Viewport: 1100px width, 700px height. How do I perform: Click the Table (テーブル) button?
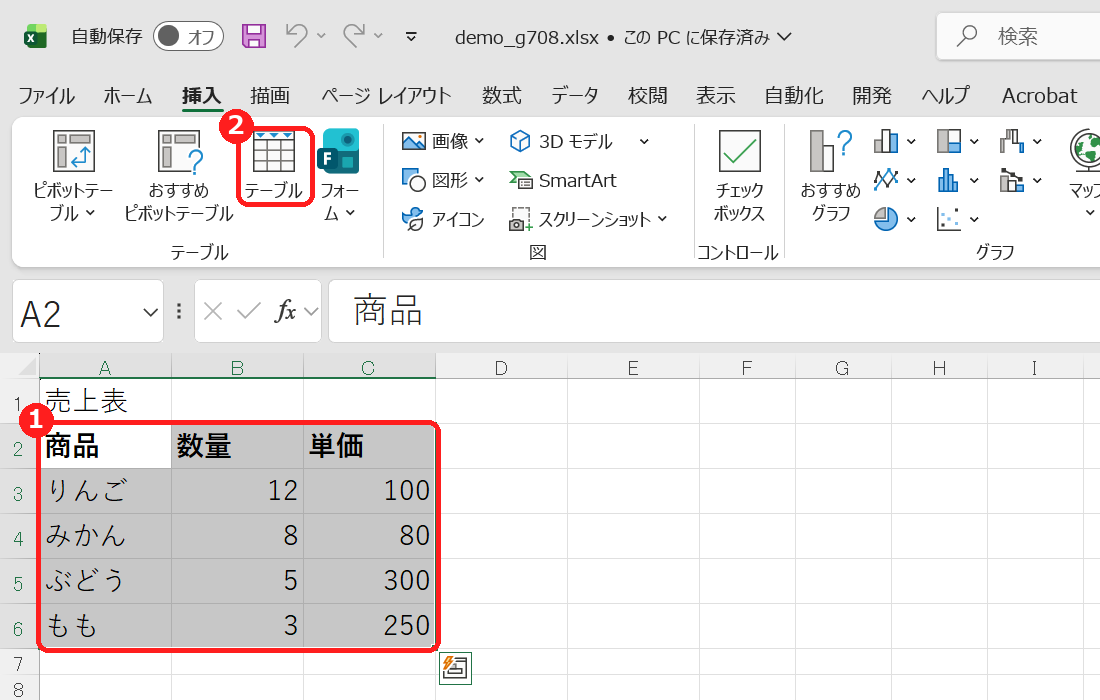(274, 166)
